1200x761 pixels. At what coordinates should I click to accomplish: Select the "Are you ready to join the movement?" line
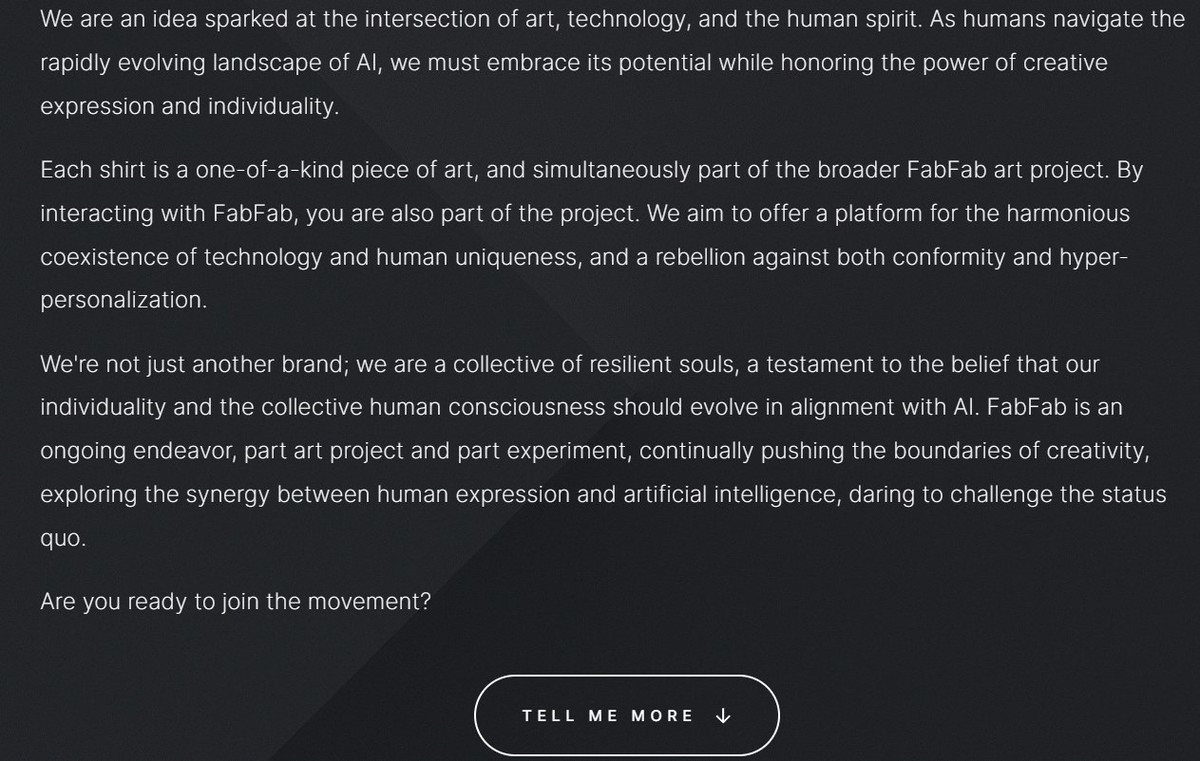[x=236, y=602]
